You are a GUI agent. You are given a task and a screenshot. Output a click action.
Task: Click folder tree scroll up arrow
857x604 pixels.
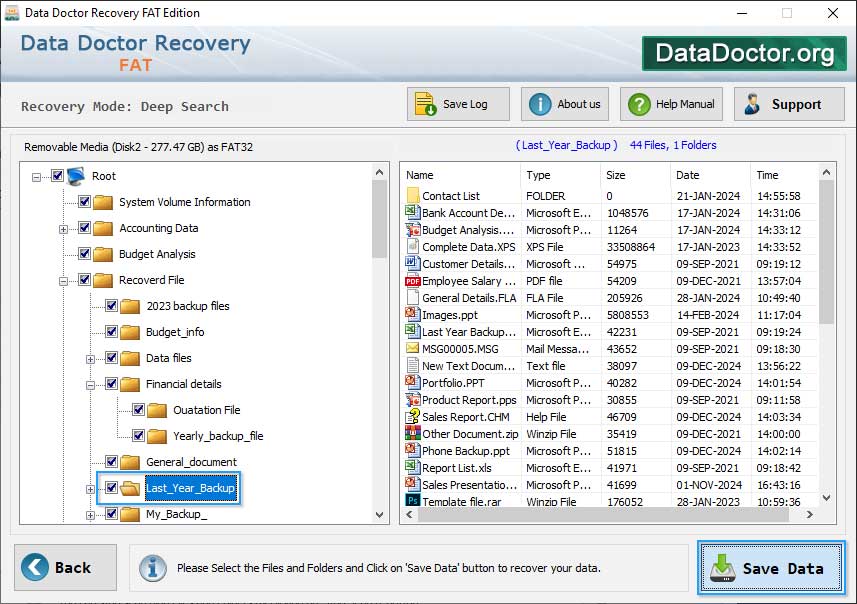380,173
